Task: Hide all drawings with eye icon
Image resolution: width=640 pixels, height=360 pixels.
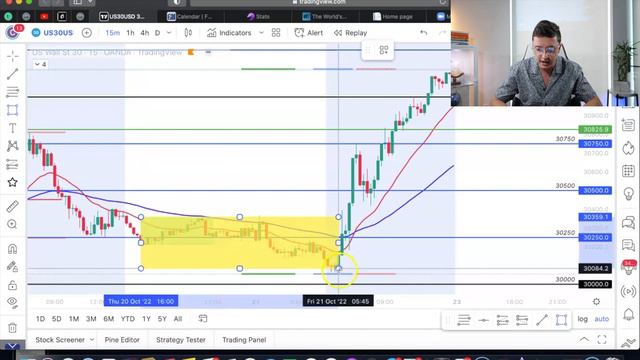Action: coord(13,302)
